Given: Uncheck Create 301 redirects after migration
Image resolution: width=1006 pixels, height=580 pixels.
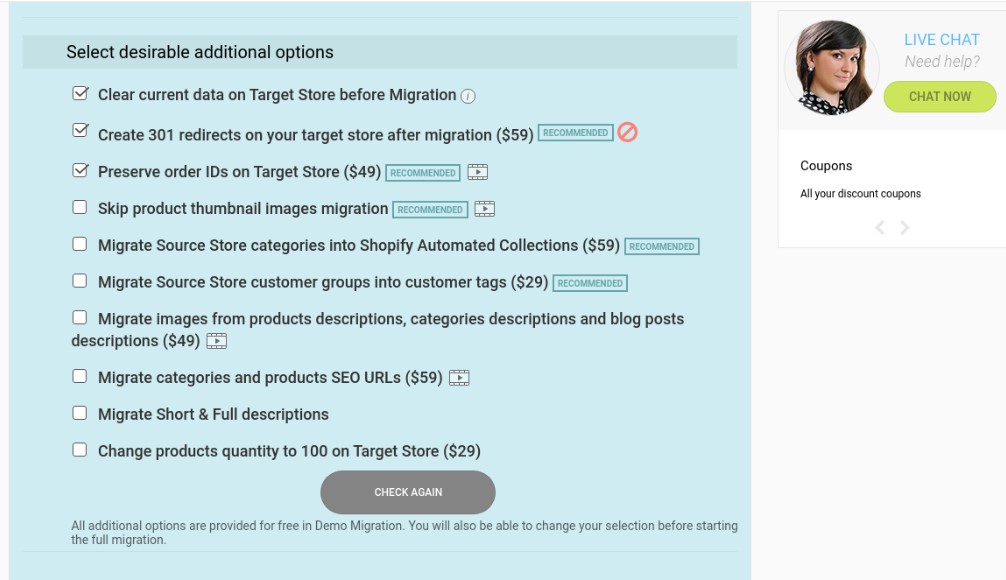Looking at the screenshot, I should tap(78, 130).
